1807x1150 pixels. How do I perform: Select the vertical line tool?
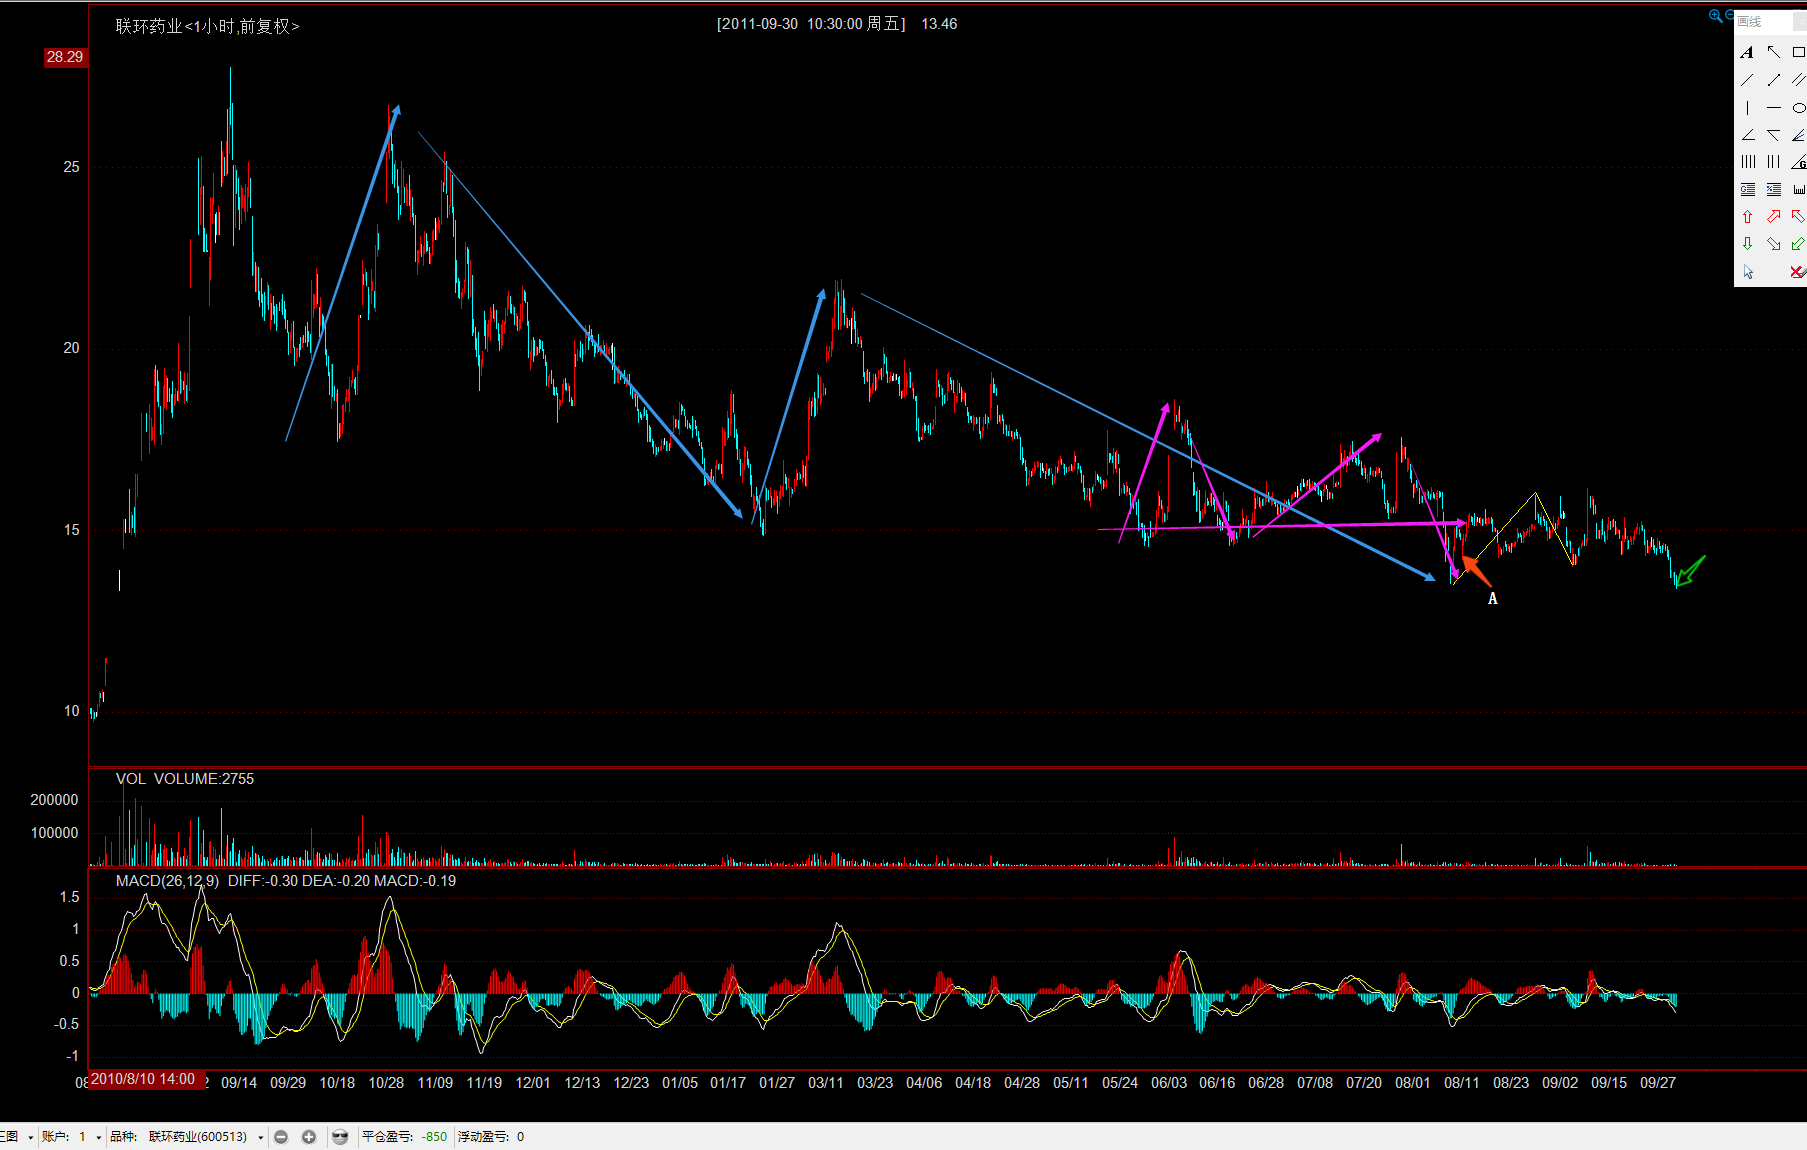click(1747, 108)
